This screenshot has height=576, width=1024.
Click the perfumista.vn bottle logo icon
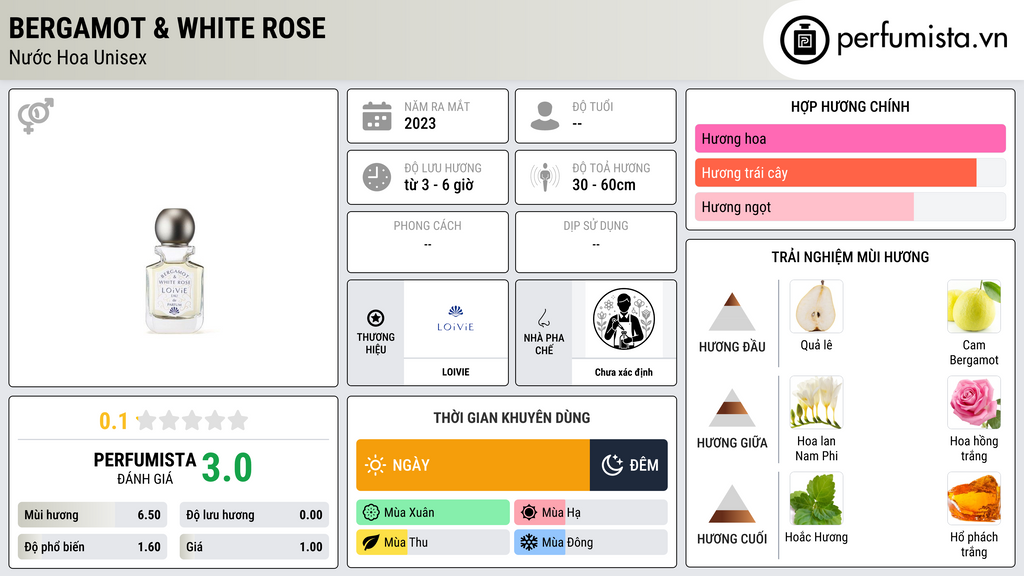pos(805,40)
